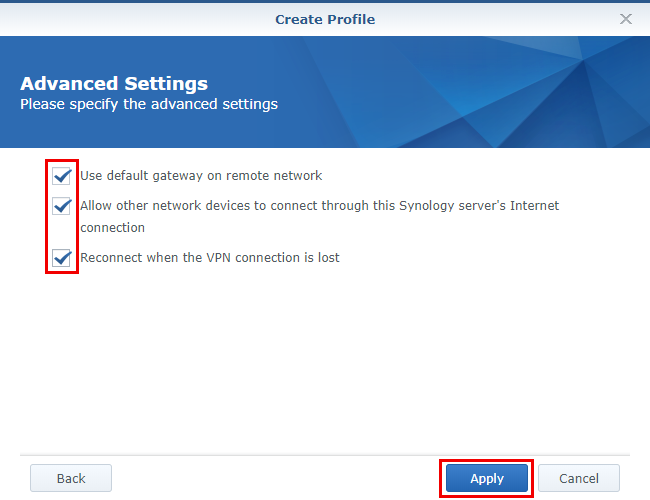Viewport: 650px width, 500px height.
Task: Click the footer space between Back and Apply
Action: click(x=275, y=478)
